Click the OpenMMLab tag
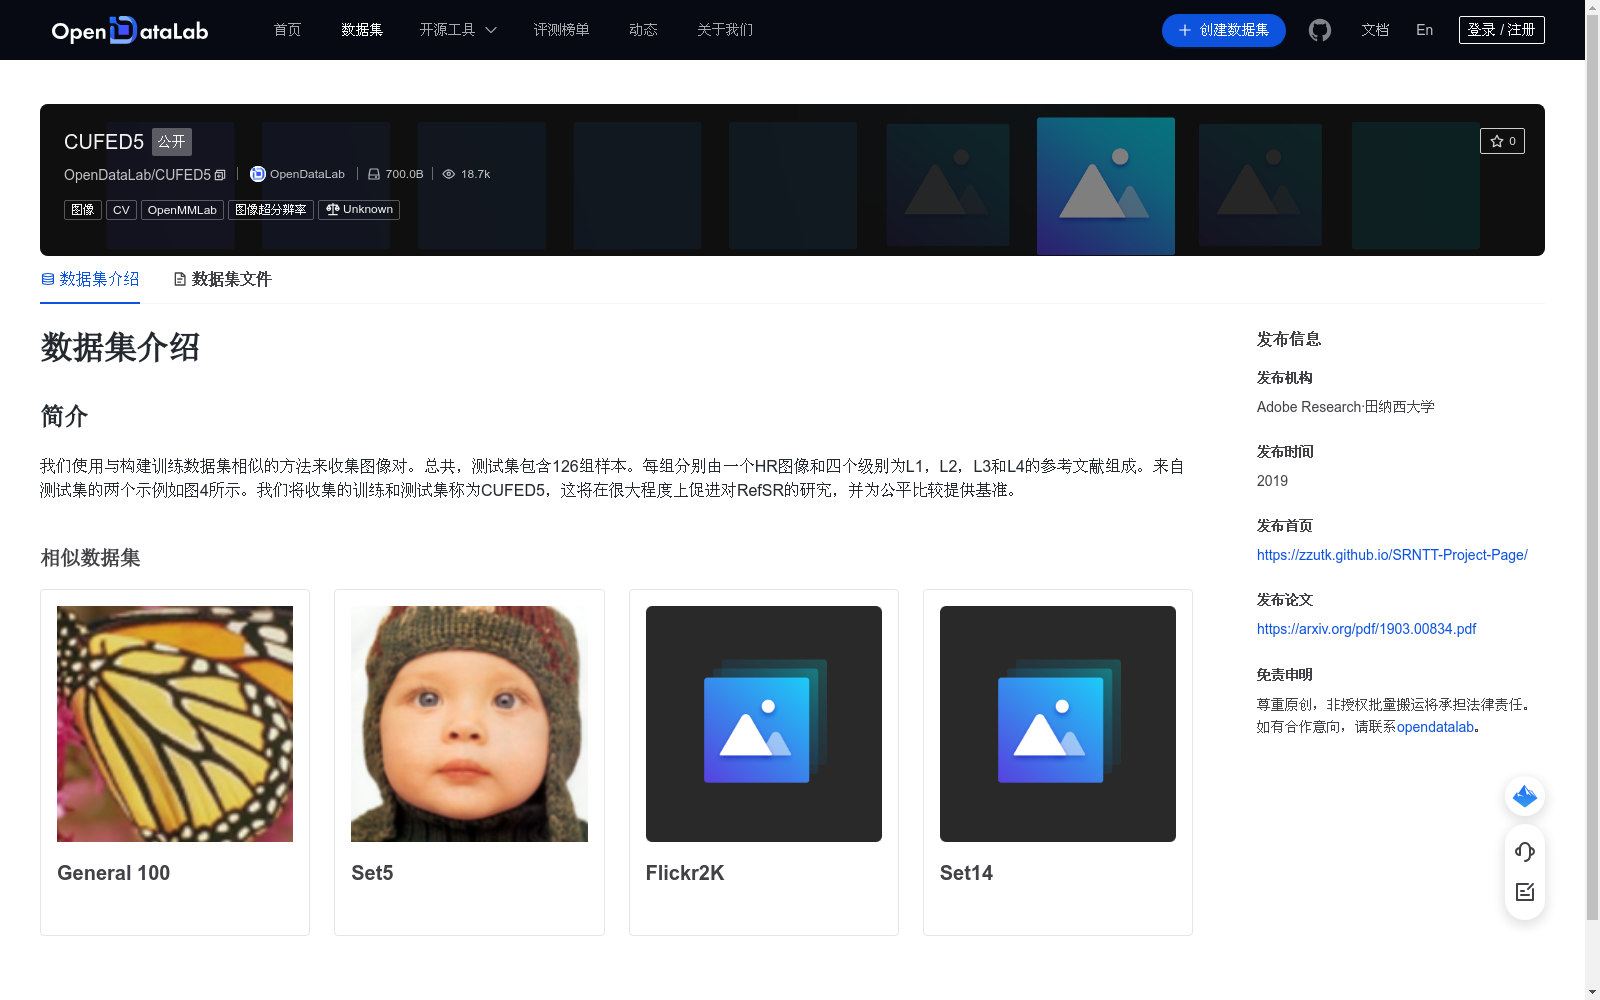The width and height of the screenshot is (1600, 1000). 182,210
